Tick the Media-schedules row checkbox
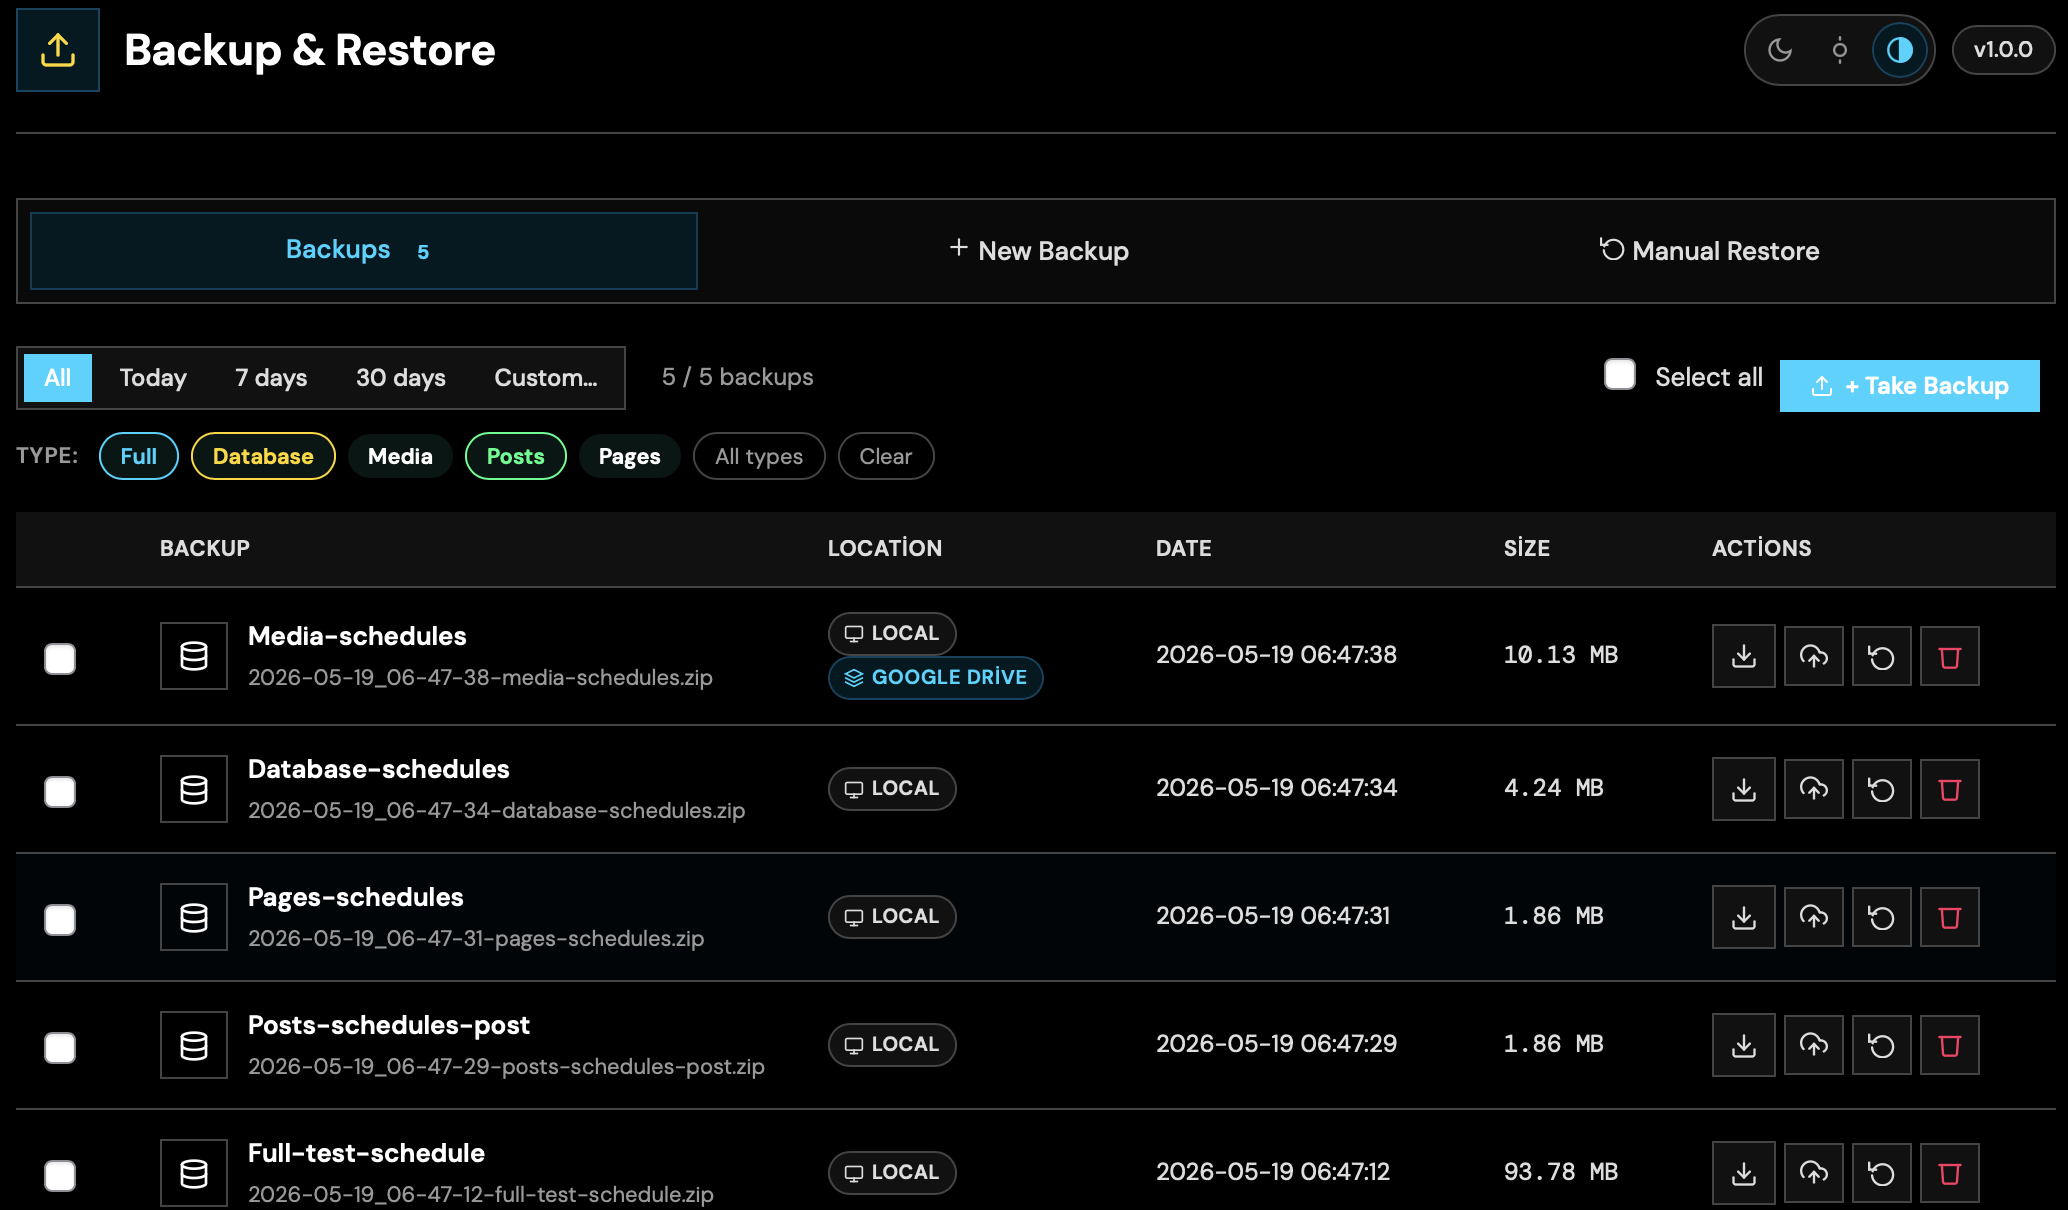The height and width of the screenshot is (1210, 2068). (x=60, y=659)
